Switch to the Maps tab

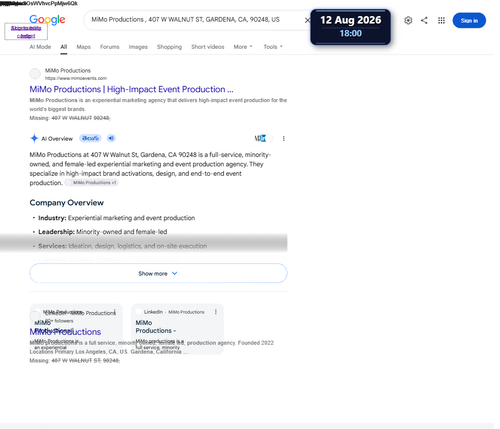point(83,47)
